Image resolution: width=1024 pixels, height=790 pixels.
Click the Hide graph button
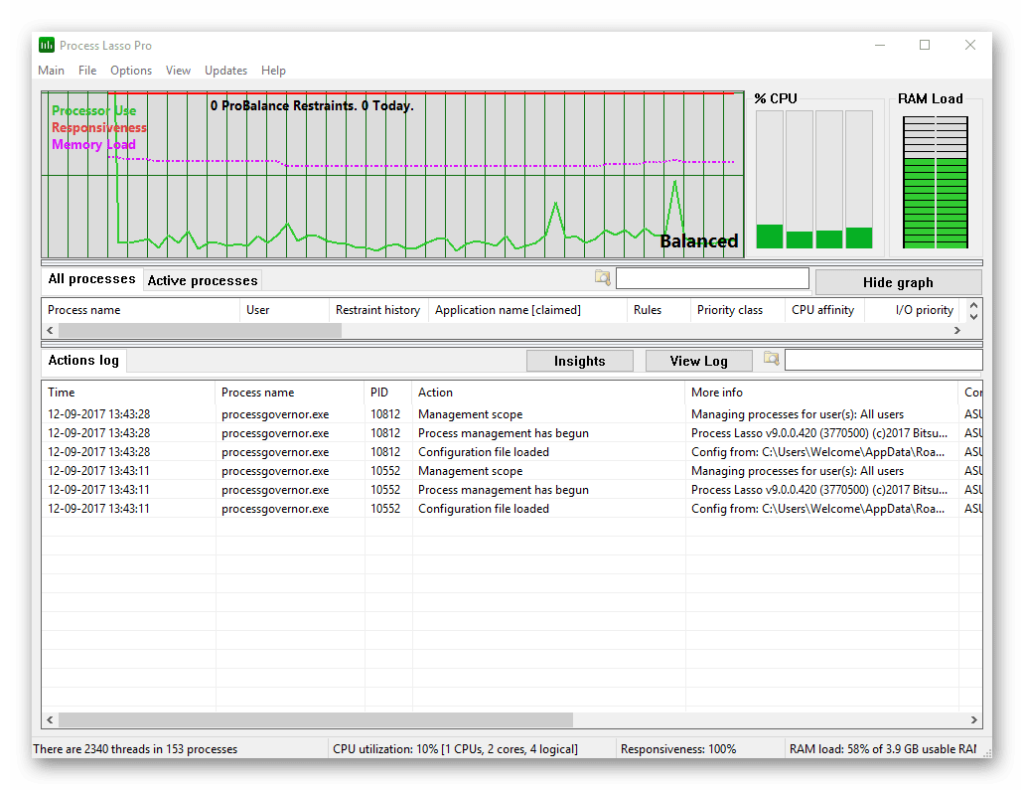898,283
